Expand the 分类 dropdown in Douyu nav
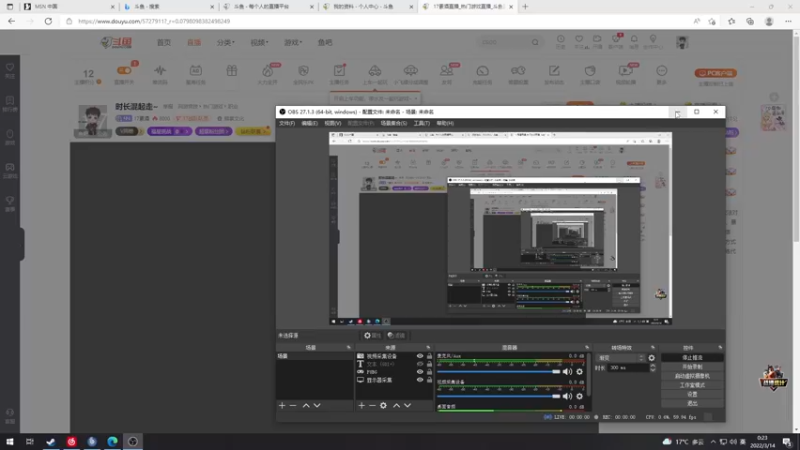This screenshot has width=800, height=450. click(x=226, y=42)
